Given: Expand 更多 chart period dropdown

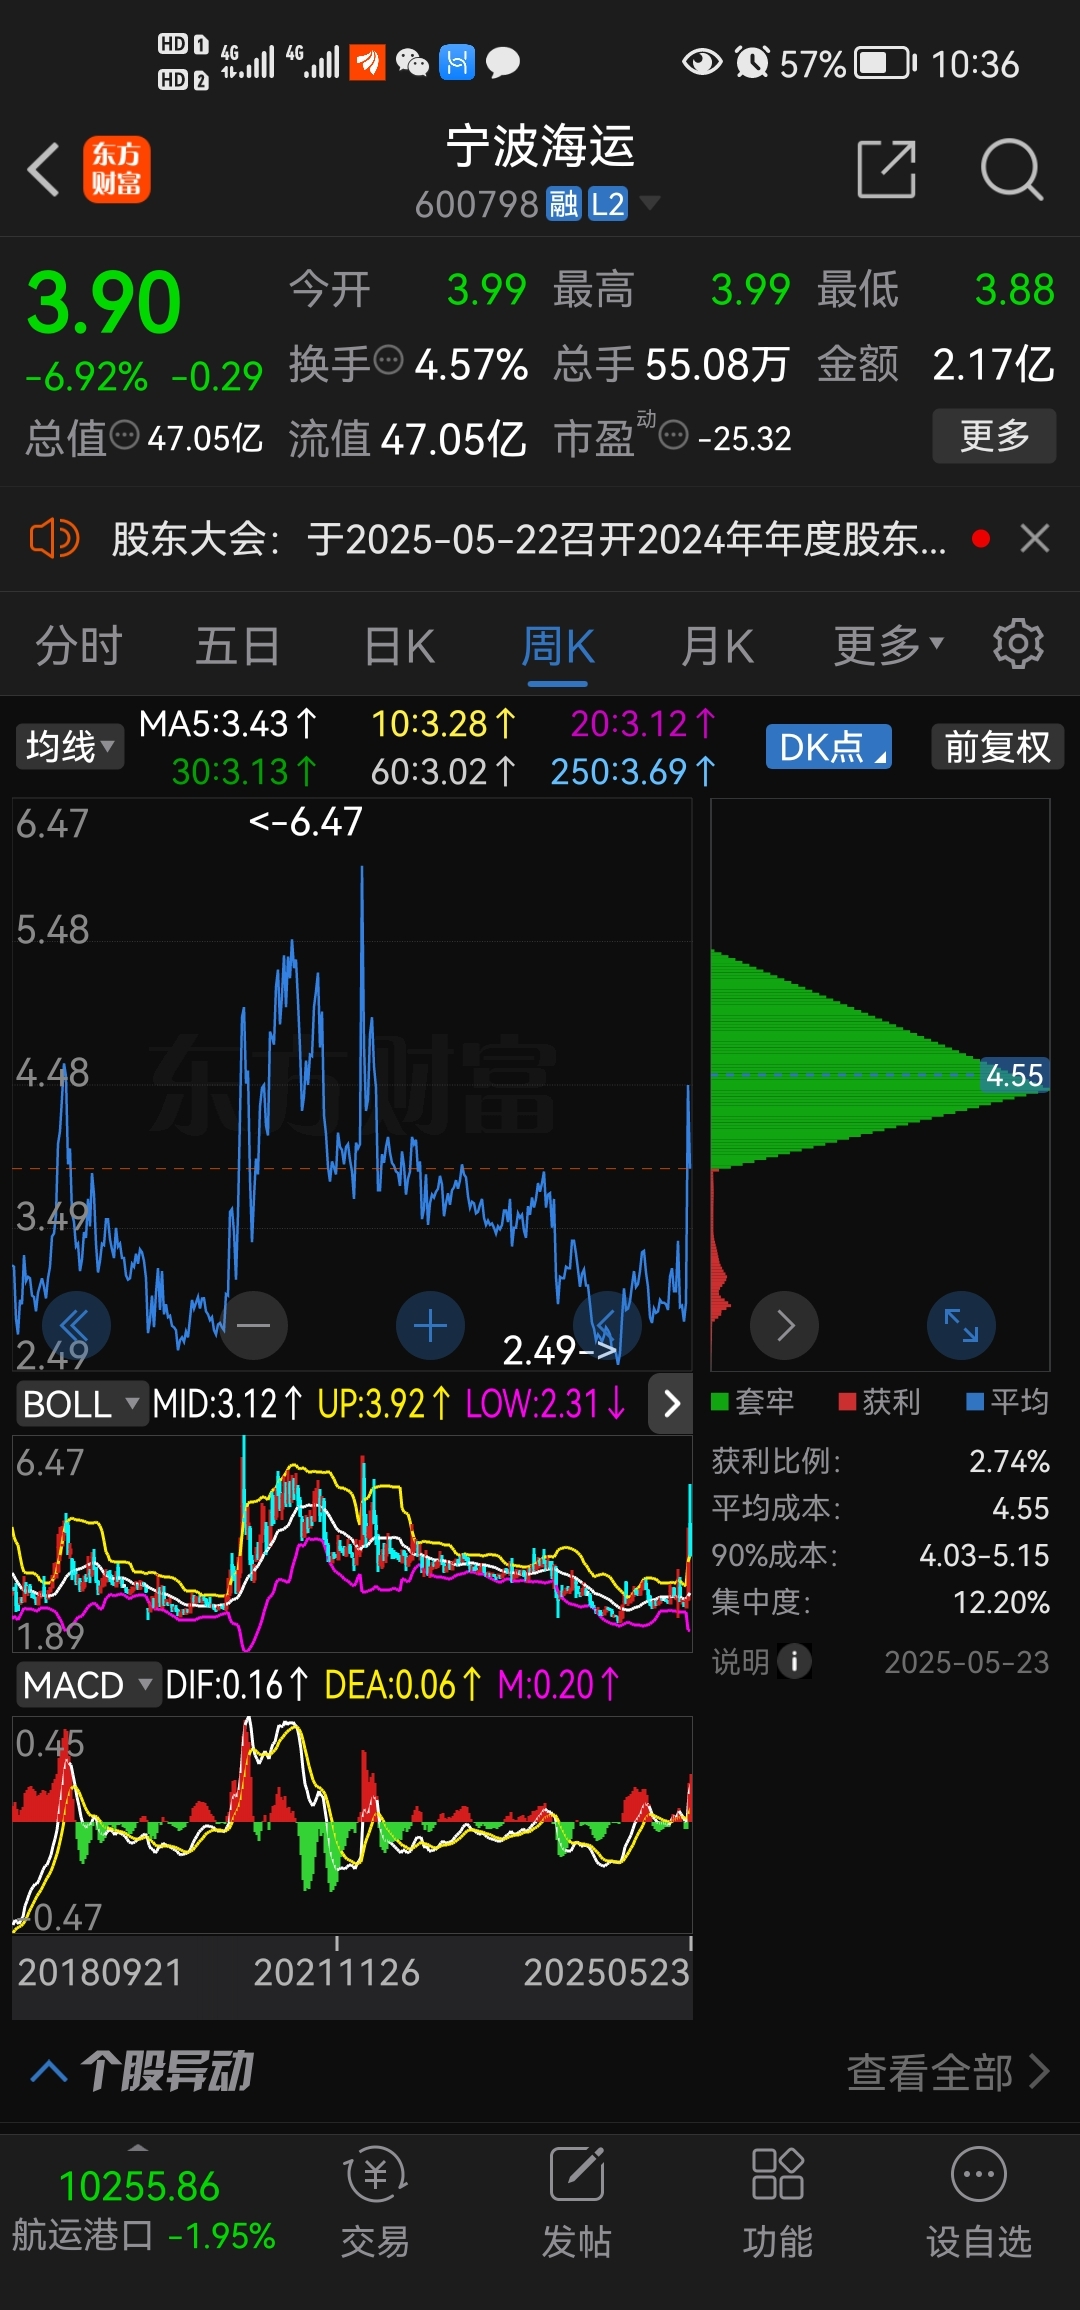Looking at the screenshot, I should pos(889,646).
